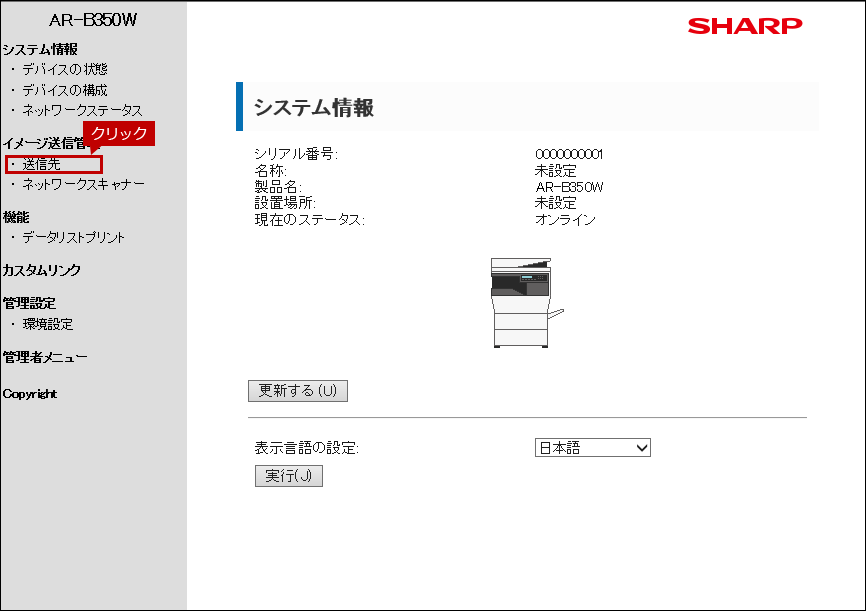Open the 表示言語 dropdown showing 日本語
866x611 pixels.
point(593,447)
